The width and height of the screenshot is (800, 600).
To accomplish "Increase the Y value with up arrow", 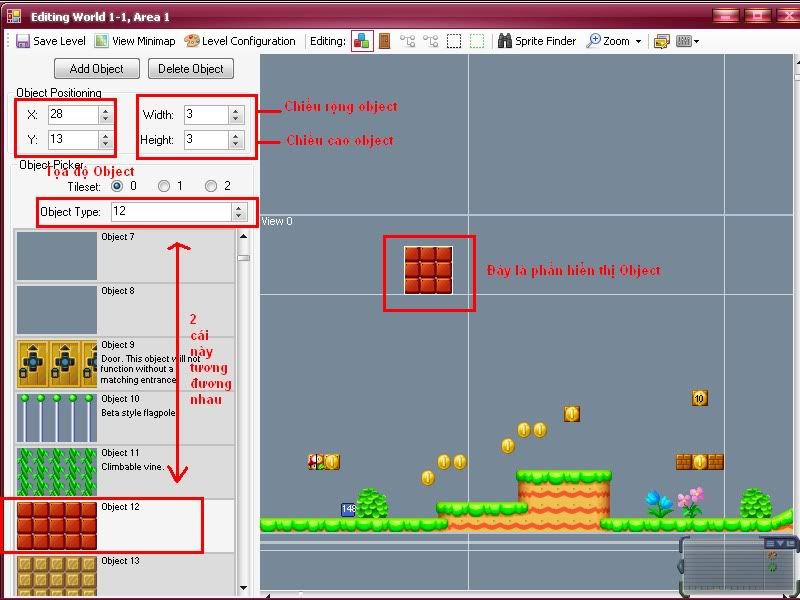I will [106, 135].
